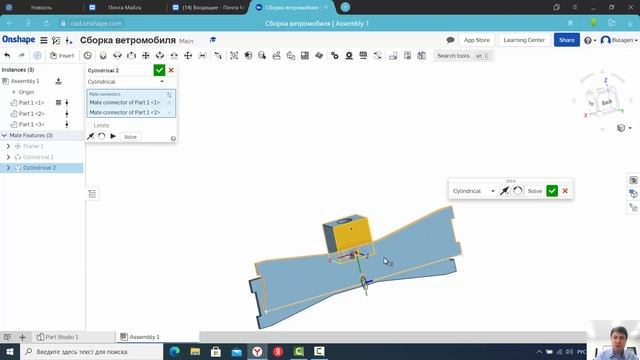Switch to Assembly 1 tab
The height and width of the screenshot is (360, 640).
point(140,337)
